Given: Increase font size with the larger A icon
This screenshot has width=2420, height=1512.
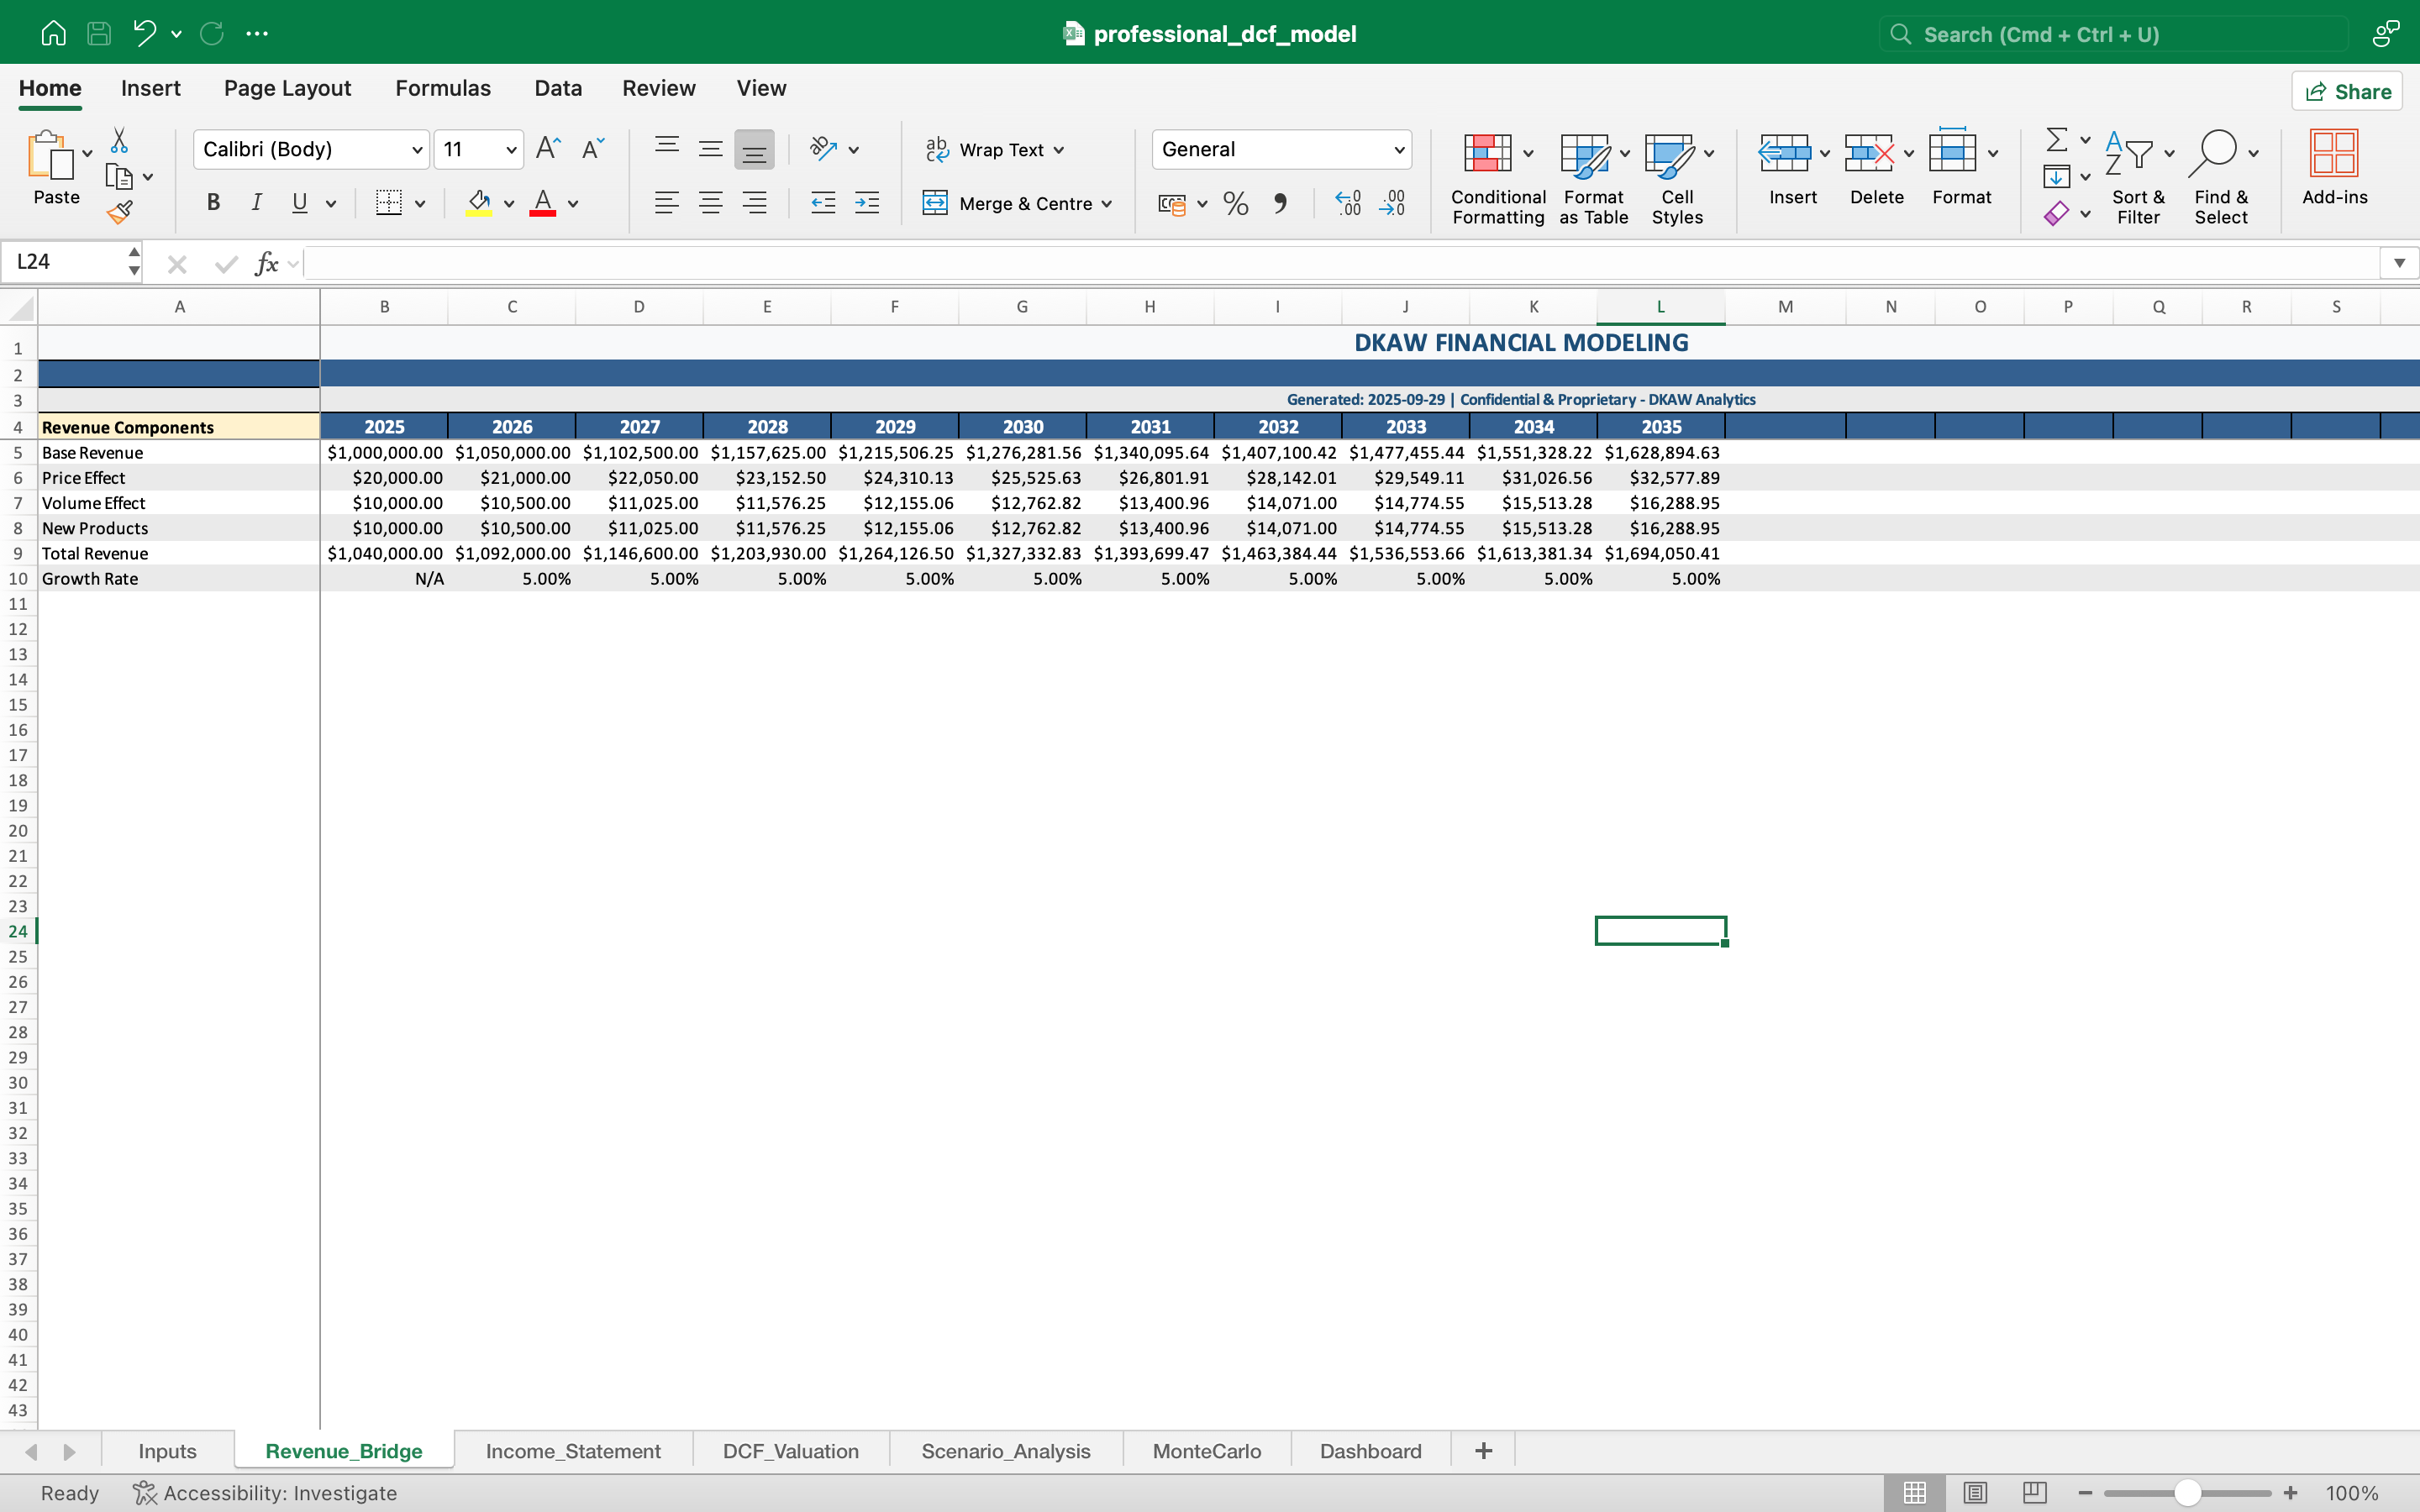Looking at the screenshot, I should tap(548, 149).
